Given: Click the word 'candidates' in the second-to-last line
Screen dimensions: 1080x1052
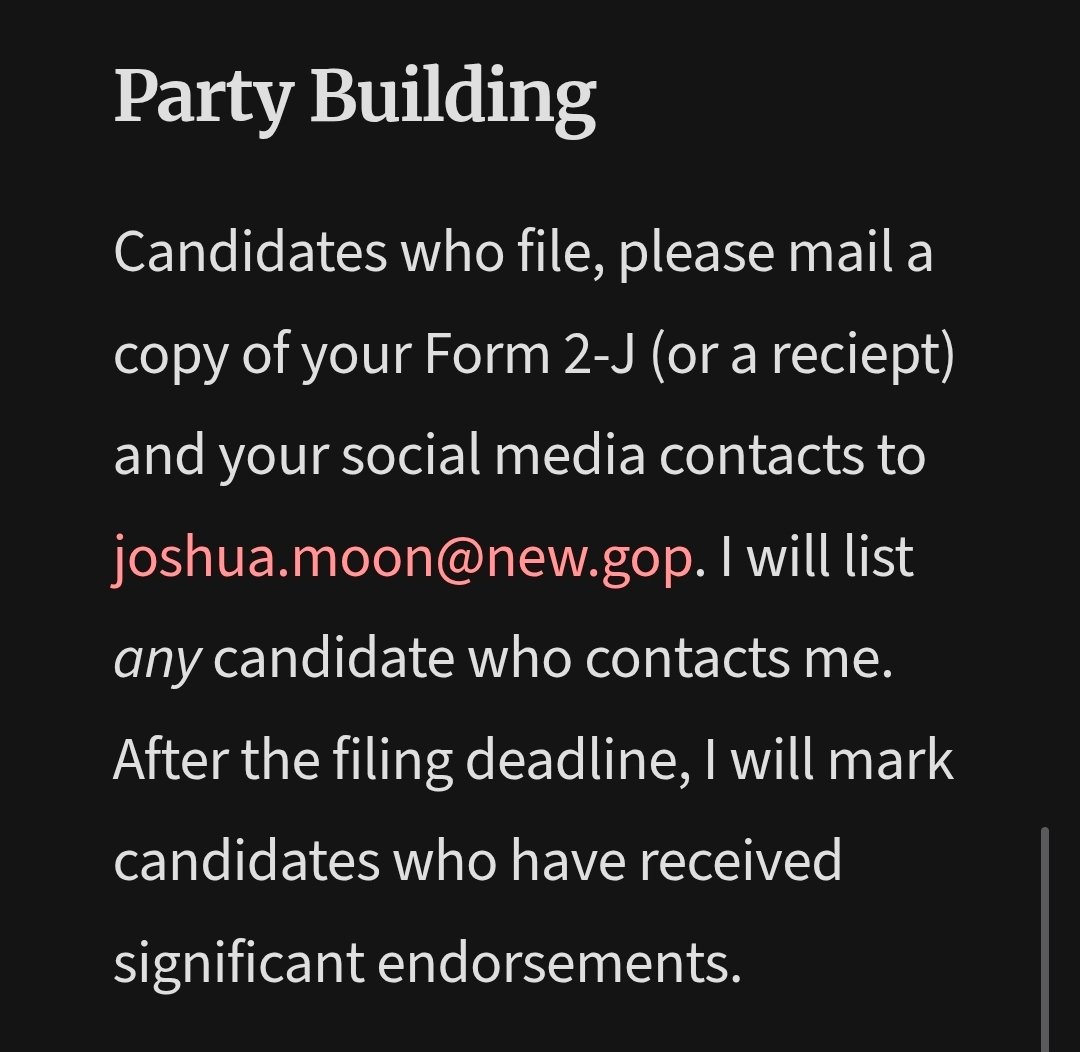Looking at the screenshot, I should pos(247,862).
